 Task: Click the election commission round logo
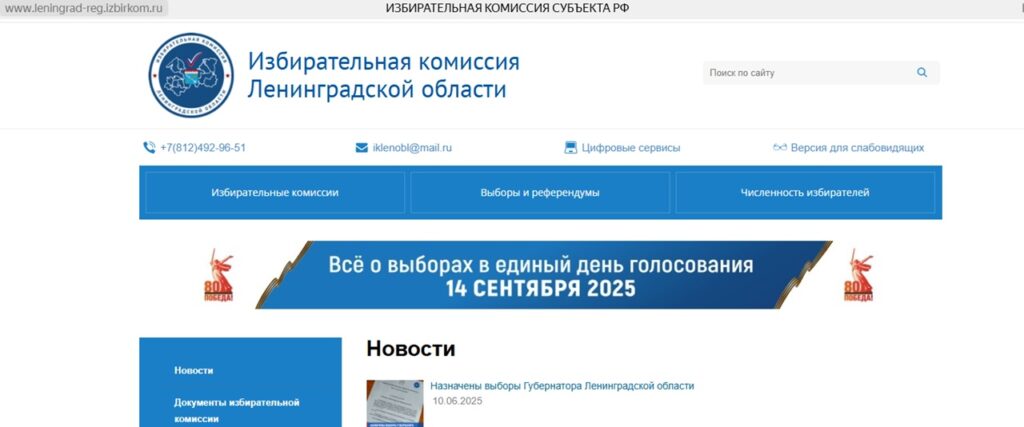coord(190,75)
